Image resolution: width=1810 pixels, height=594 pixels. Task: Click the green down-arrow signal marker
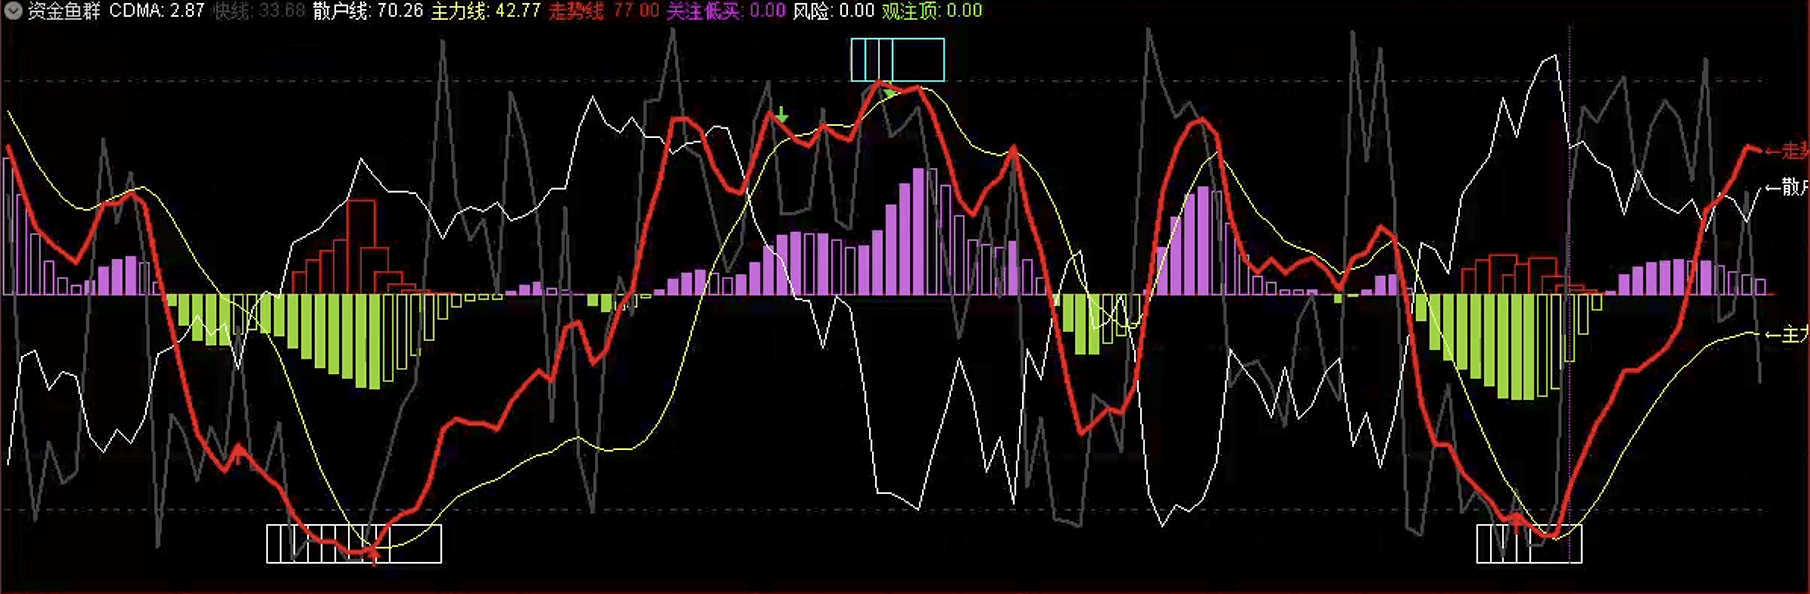click(x=782, y=115)
